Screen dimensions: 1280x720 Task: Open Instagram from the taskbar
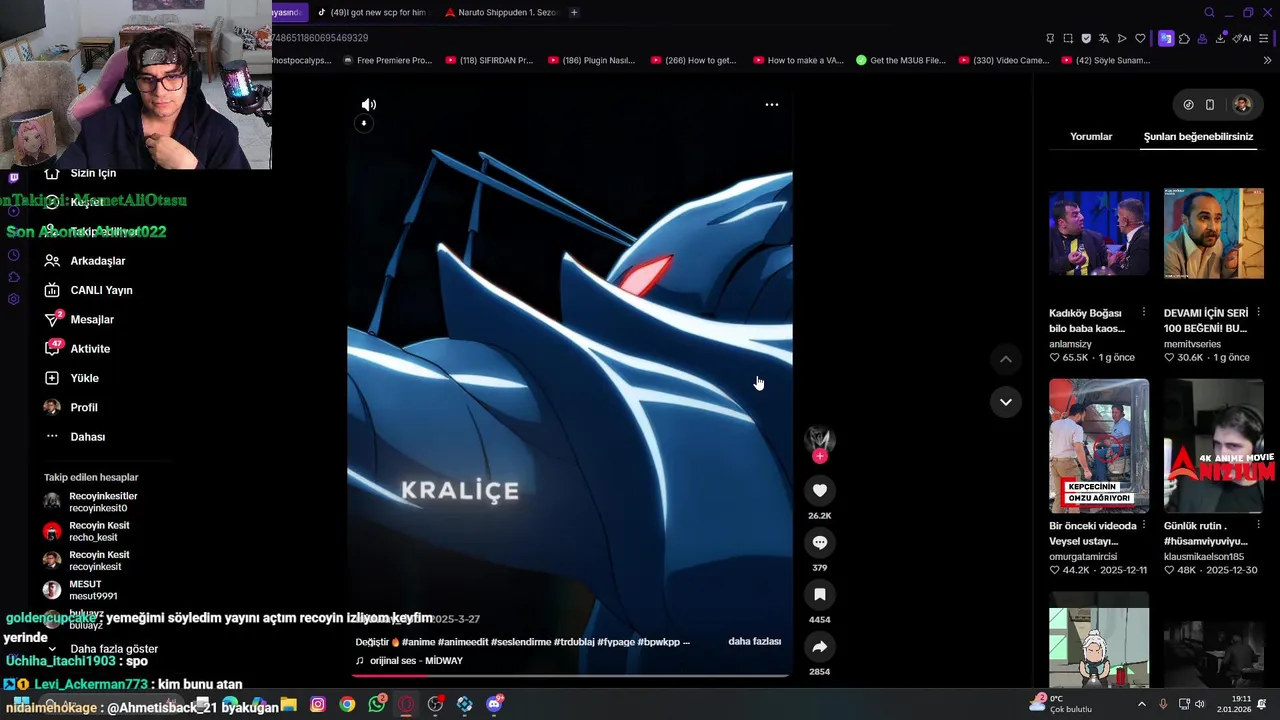[x=318, y=704]
